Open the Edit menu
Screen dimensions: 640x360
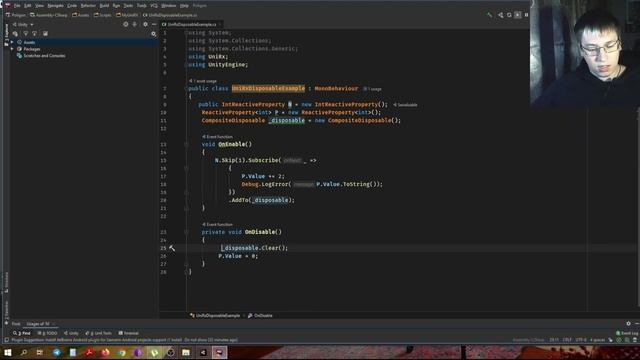pos(28,6)
